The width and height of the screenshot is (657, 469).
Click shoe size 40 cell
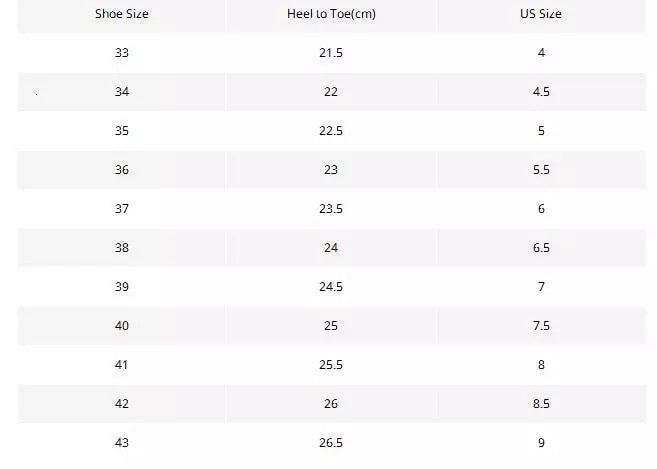[x=122, y=326]
